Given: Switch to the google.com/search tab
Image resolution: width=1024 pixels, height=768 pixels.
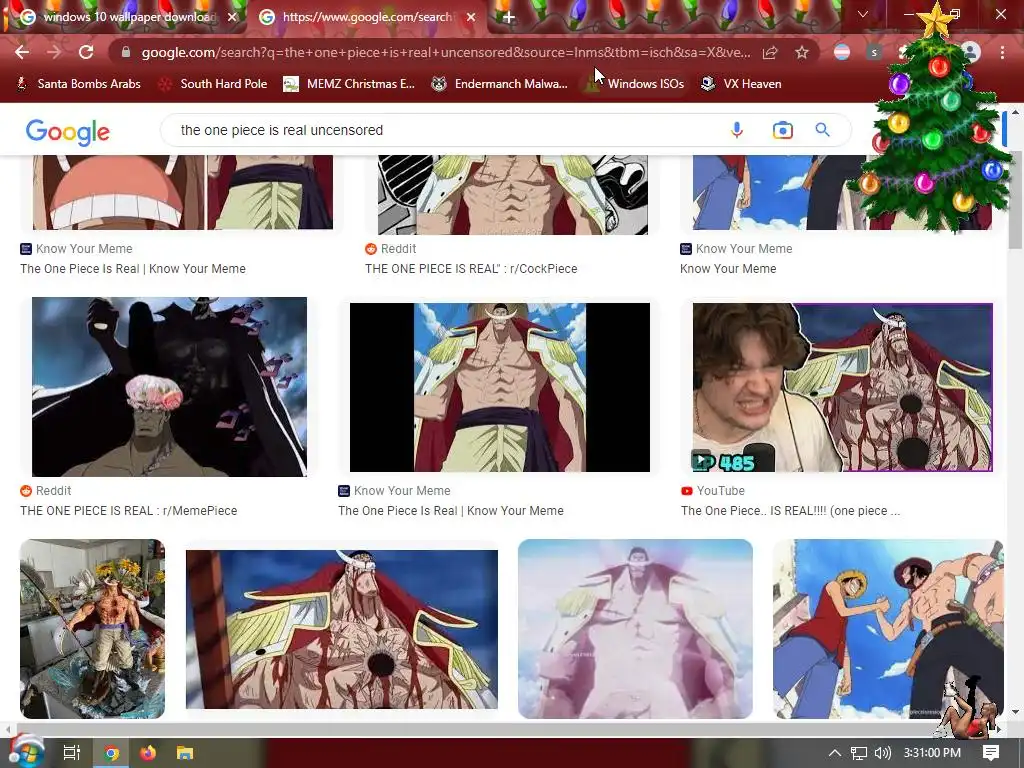Looking at the screenshot, I should (x=366, y=17).
